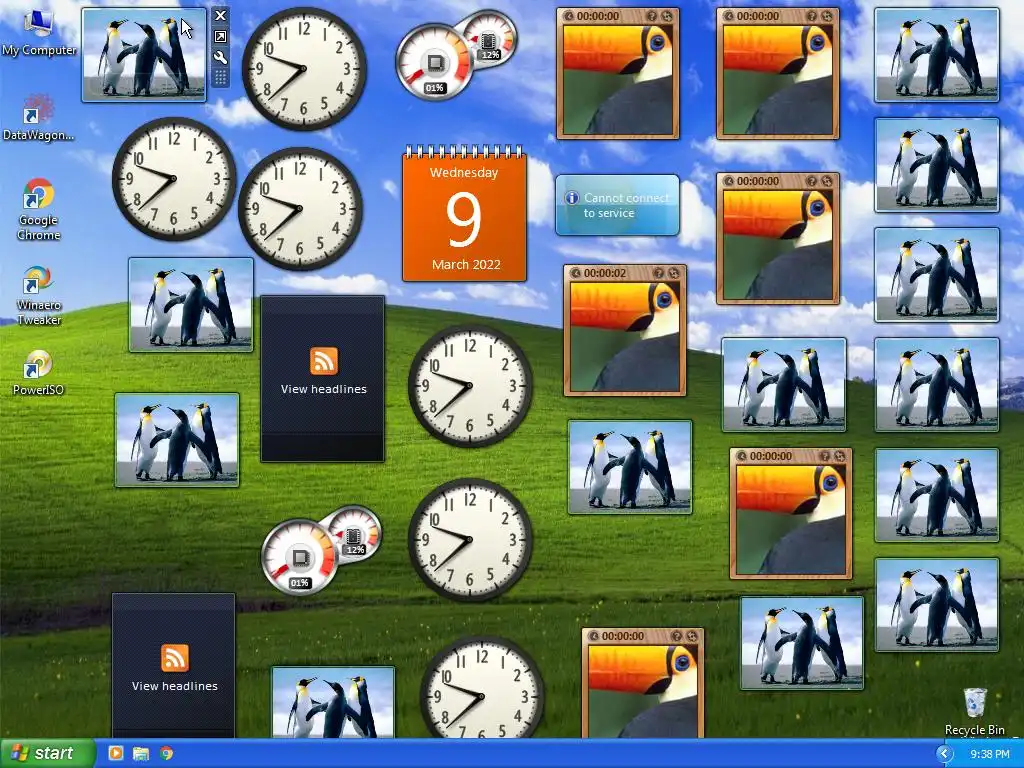1024x768 pixels.
Task: Click the gadget's Larger size button
Action: (x=221, y=37)
